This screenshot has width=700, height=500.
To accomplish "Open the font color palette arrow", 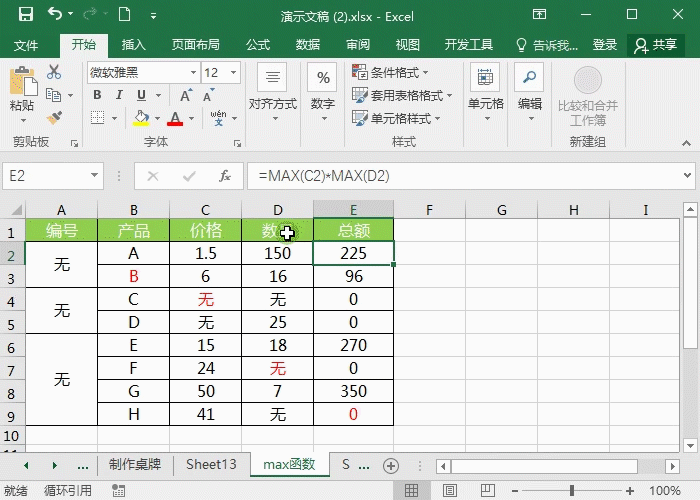I will [x=192, y=118].
